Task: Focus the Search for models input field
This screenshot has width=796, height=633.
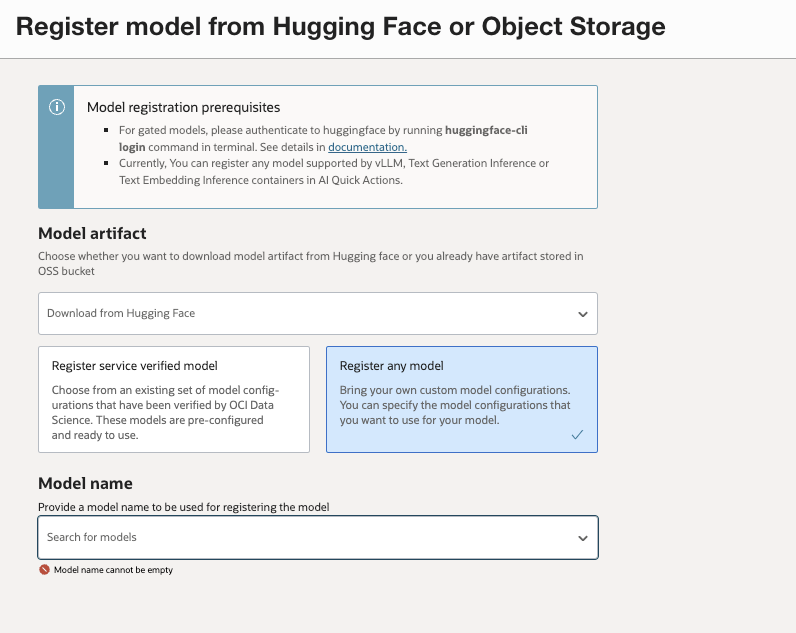Action: (x=300, y=537)
